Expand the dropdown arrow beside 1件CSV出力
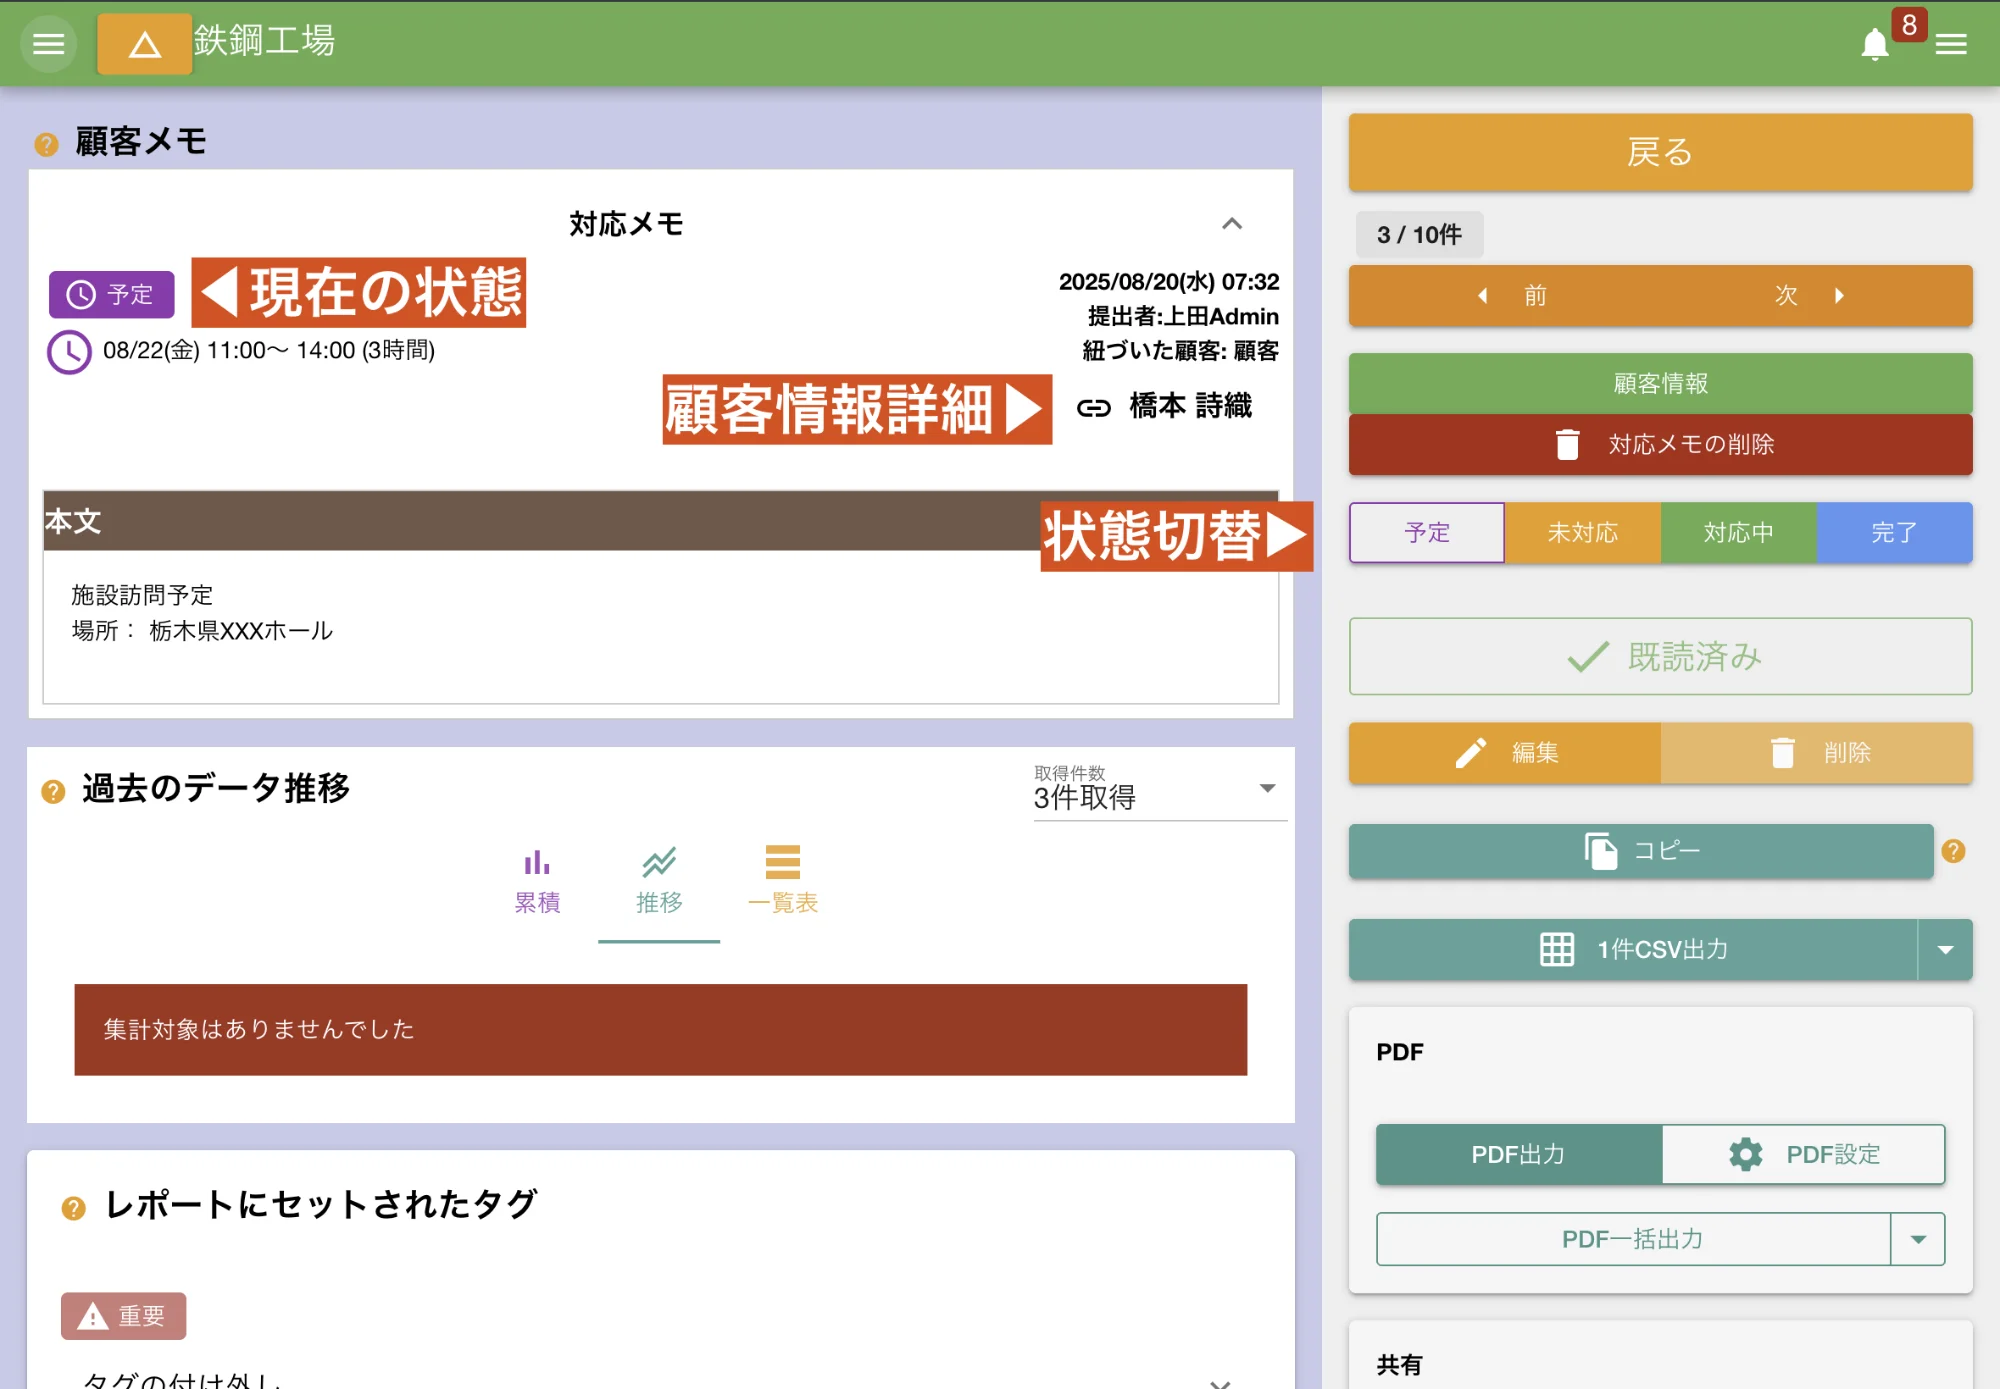This screenshot has width=2000, height=1389. pos(1944,949)
